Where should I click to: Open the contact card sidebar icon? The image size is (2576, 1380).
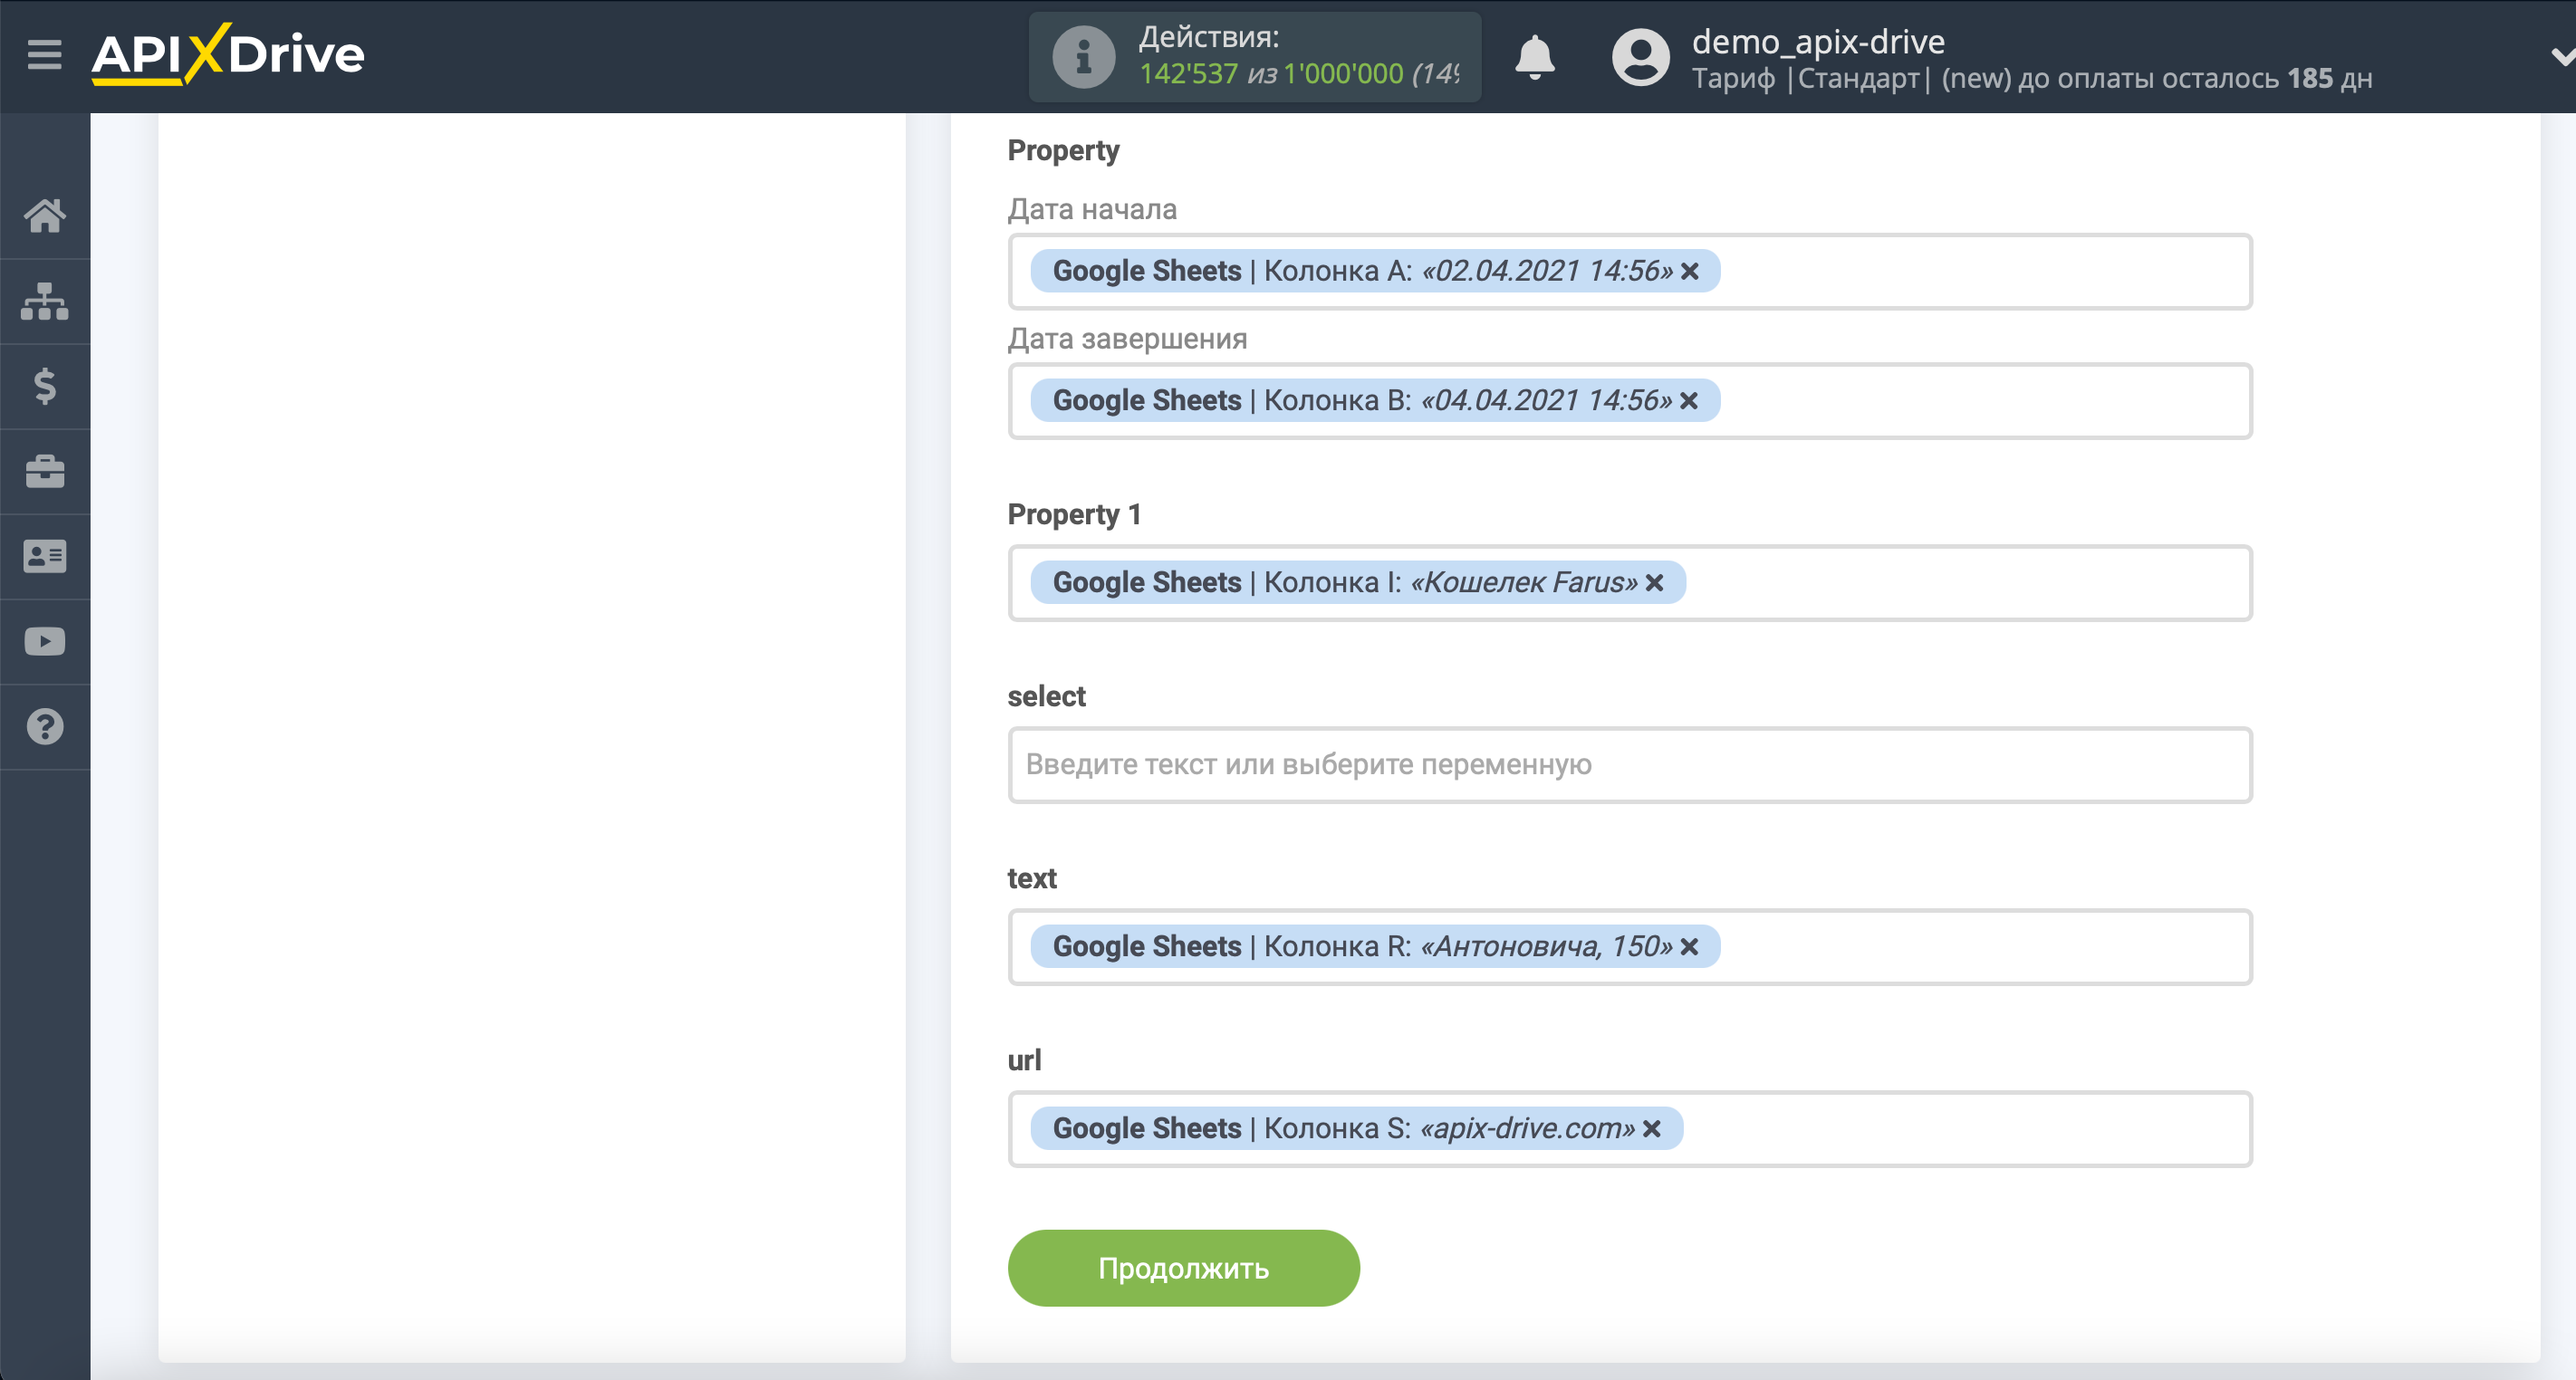45,556
